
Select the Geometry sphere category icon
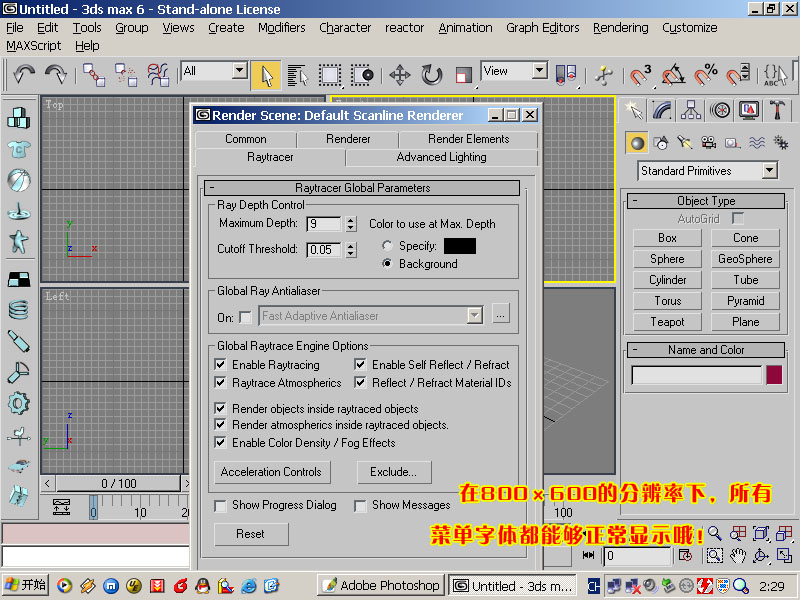(x=637, y=143)
